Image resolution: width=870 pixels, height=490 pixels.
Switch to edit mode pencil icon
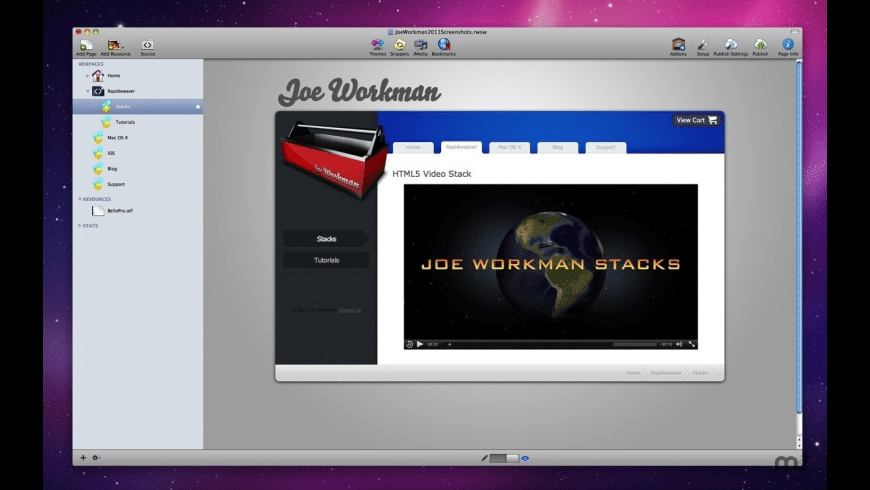[484, 458]
